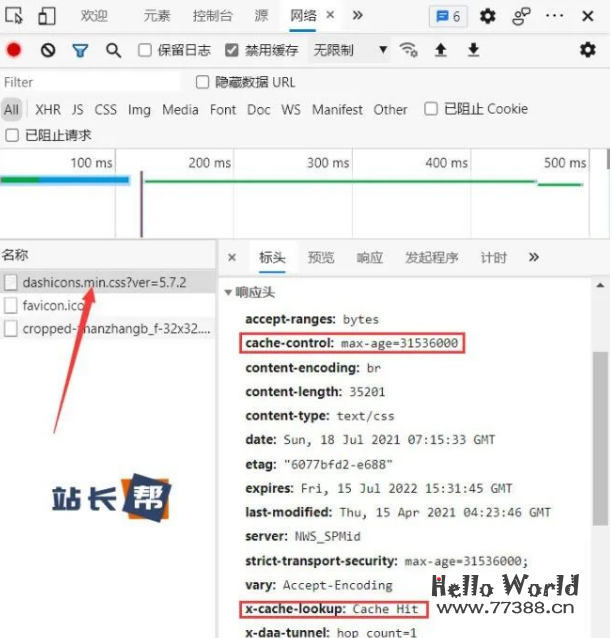
Task: Open network search magnifier
Action: click(113, 50)
